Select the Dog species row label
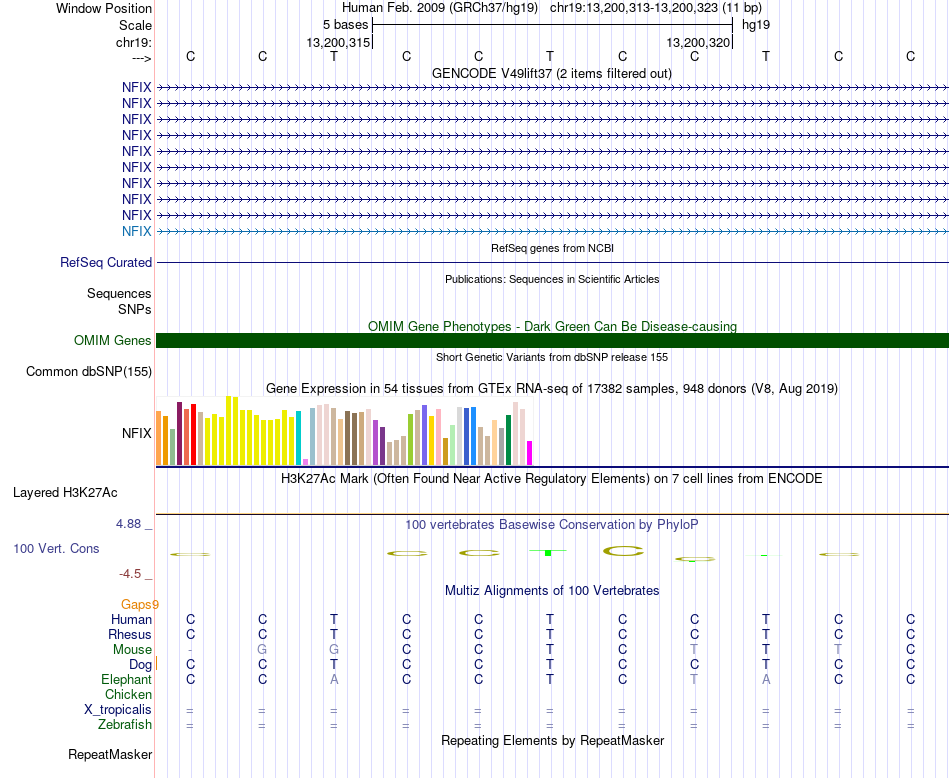The image size is (950, 778). click(141, 665)
